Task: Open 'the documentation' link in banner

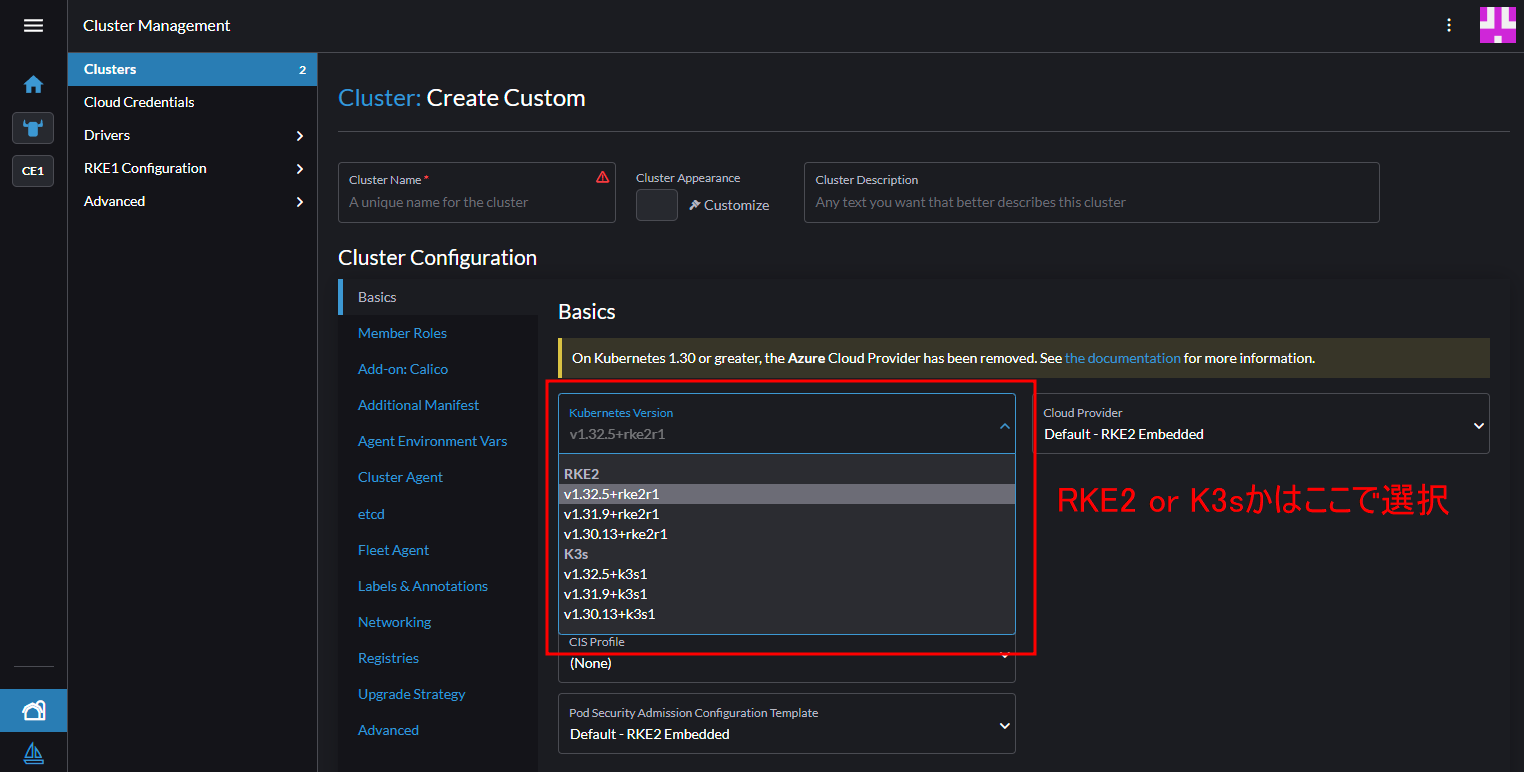Action: click(x=1122, y=358)
